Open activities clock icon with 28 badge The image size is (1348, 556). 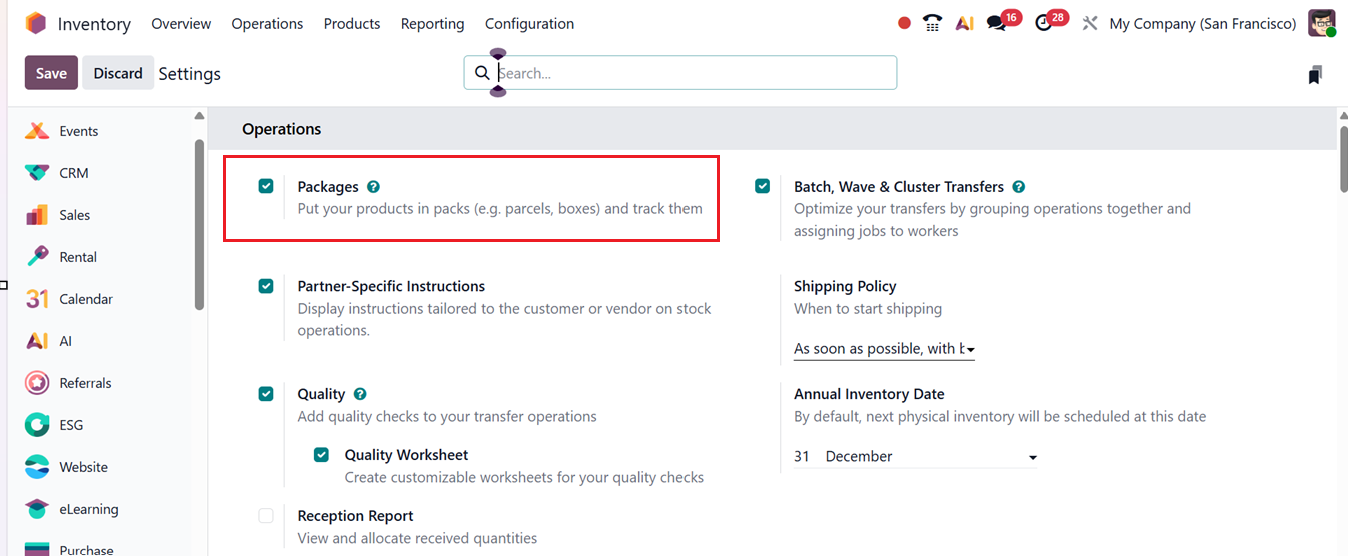(1044, 23)
